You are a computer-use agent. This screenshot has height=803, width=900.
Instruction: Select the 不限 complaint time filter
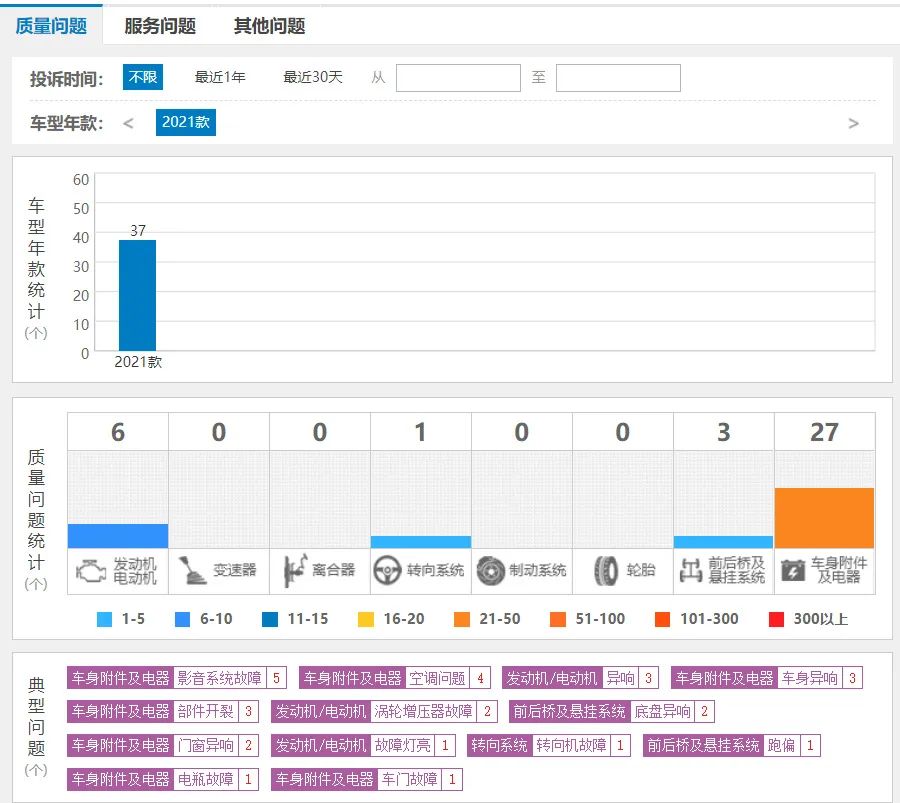click(143, 77)
